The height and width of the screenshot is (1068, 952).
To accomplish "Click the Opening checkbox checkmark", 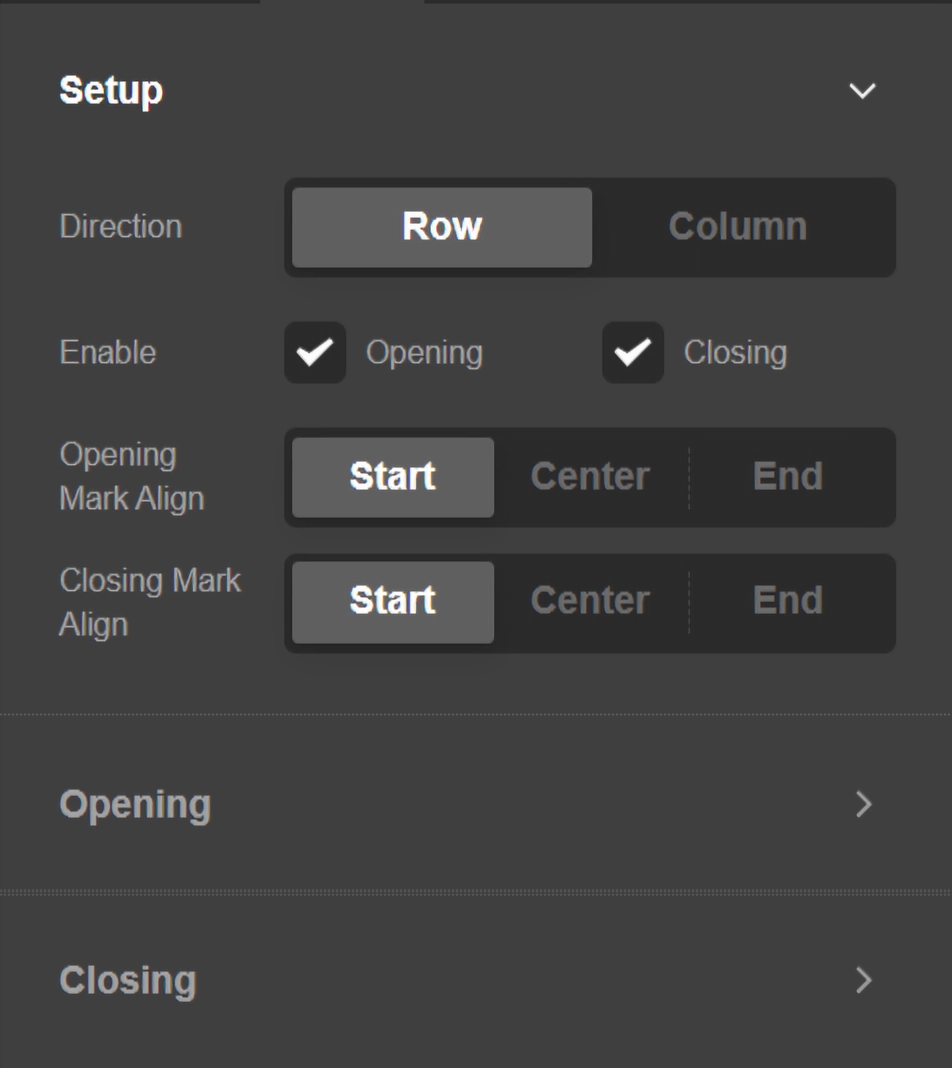I will click(315, 352).
